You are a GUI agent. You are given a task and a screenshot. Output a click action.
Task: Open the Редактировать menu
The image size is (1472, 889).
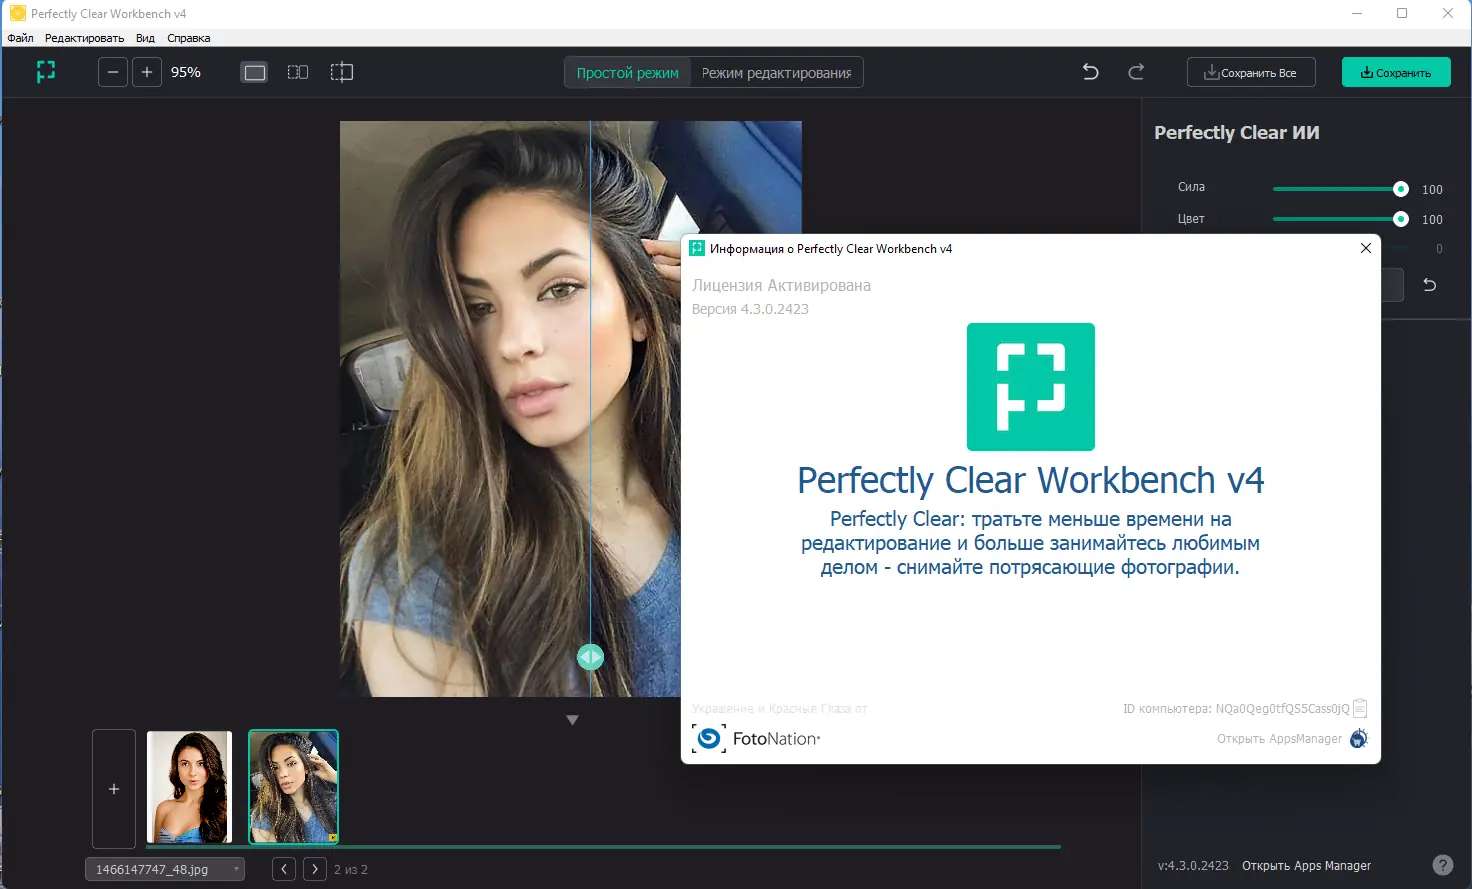(84, 38)
